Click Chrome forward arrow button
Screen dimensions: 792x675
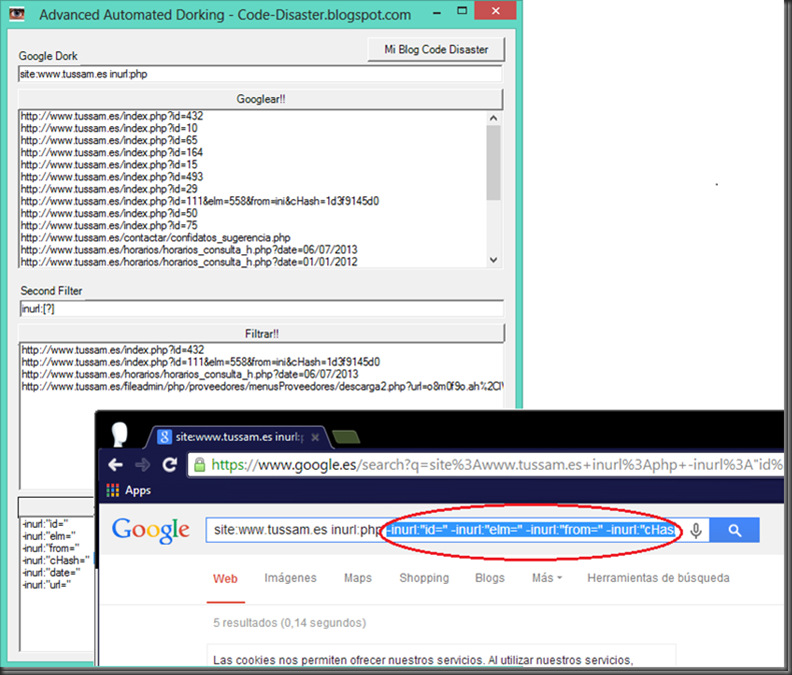[142, 464]
